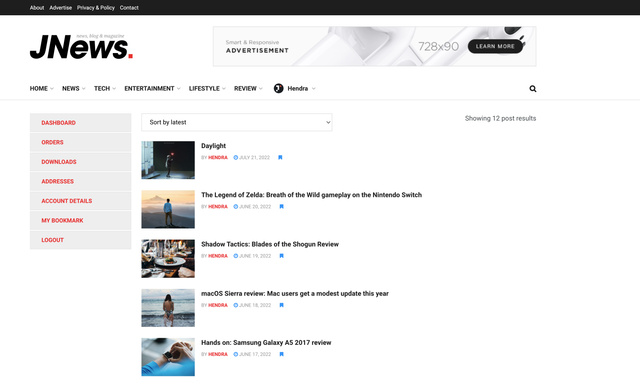640x385 pixels.
Task: Click the macOS Sierra post thumbnail
Action: point(168,308)
